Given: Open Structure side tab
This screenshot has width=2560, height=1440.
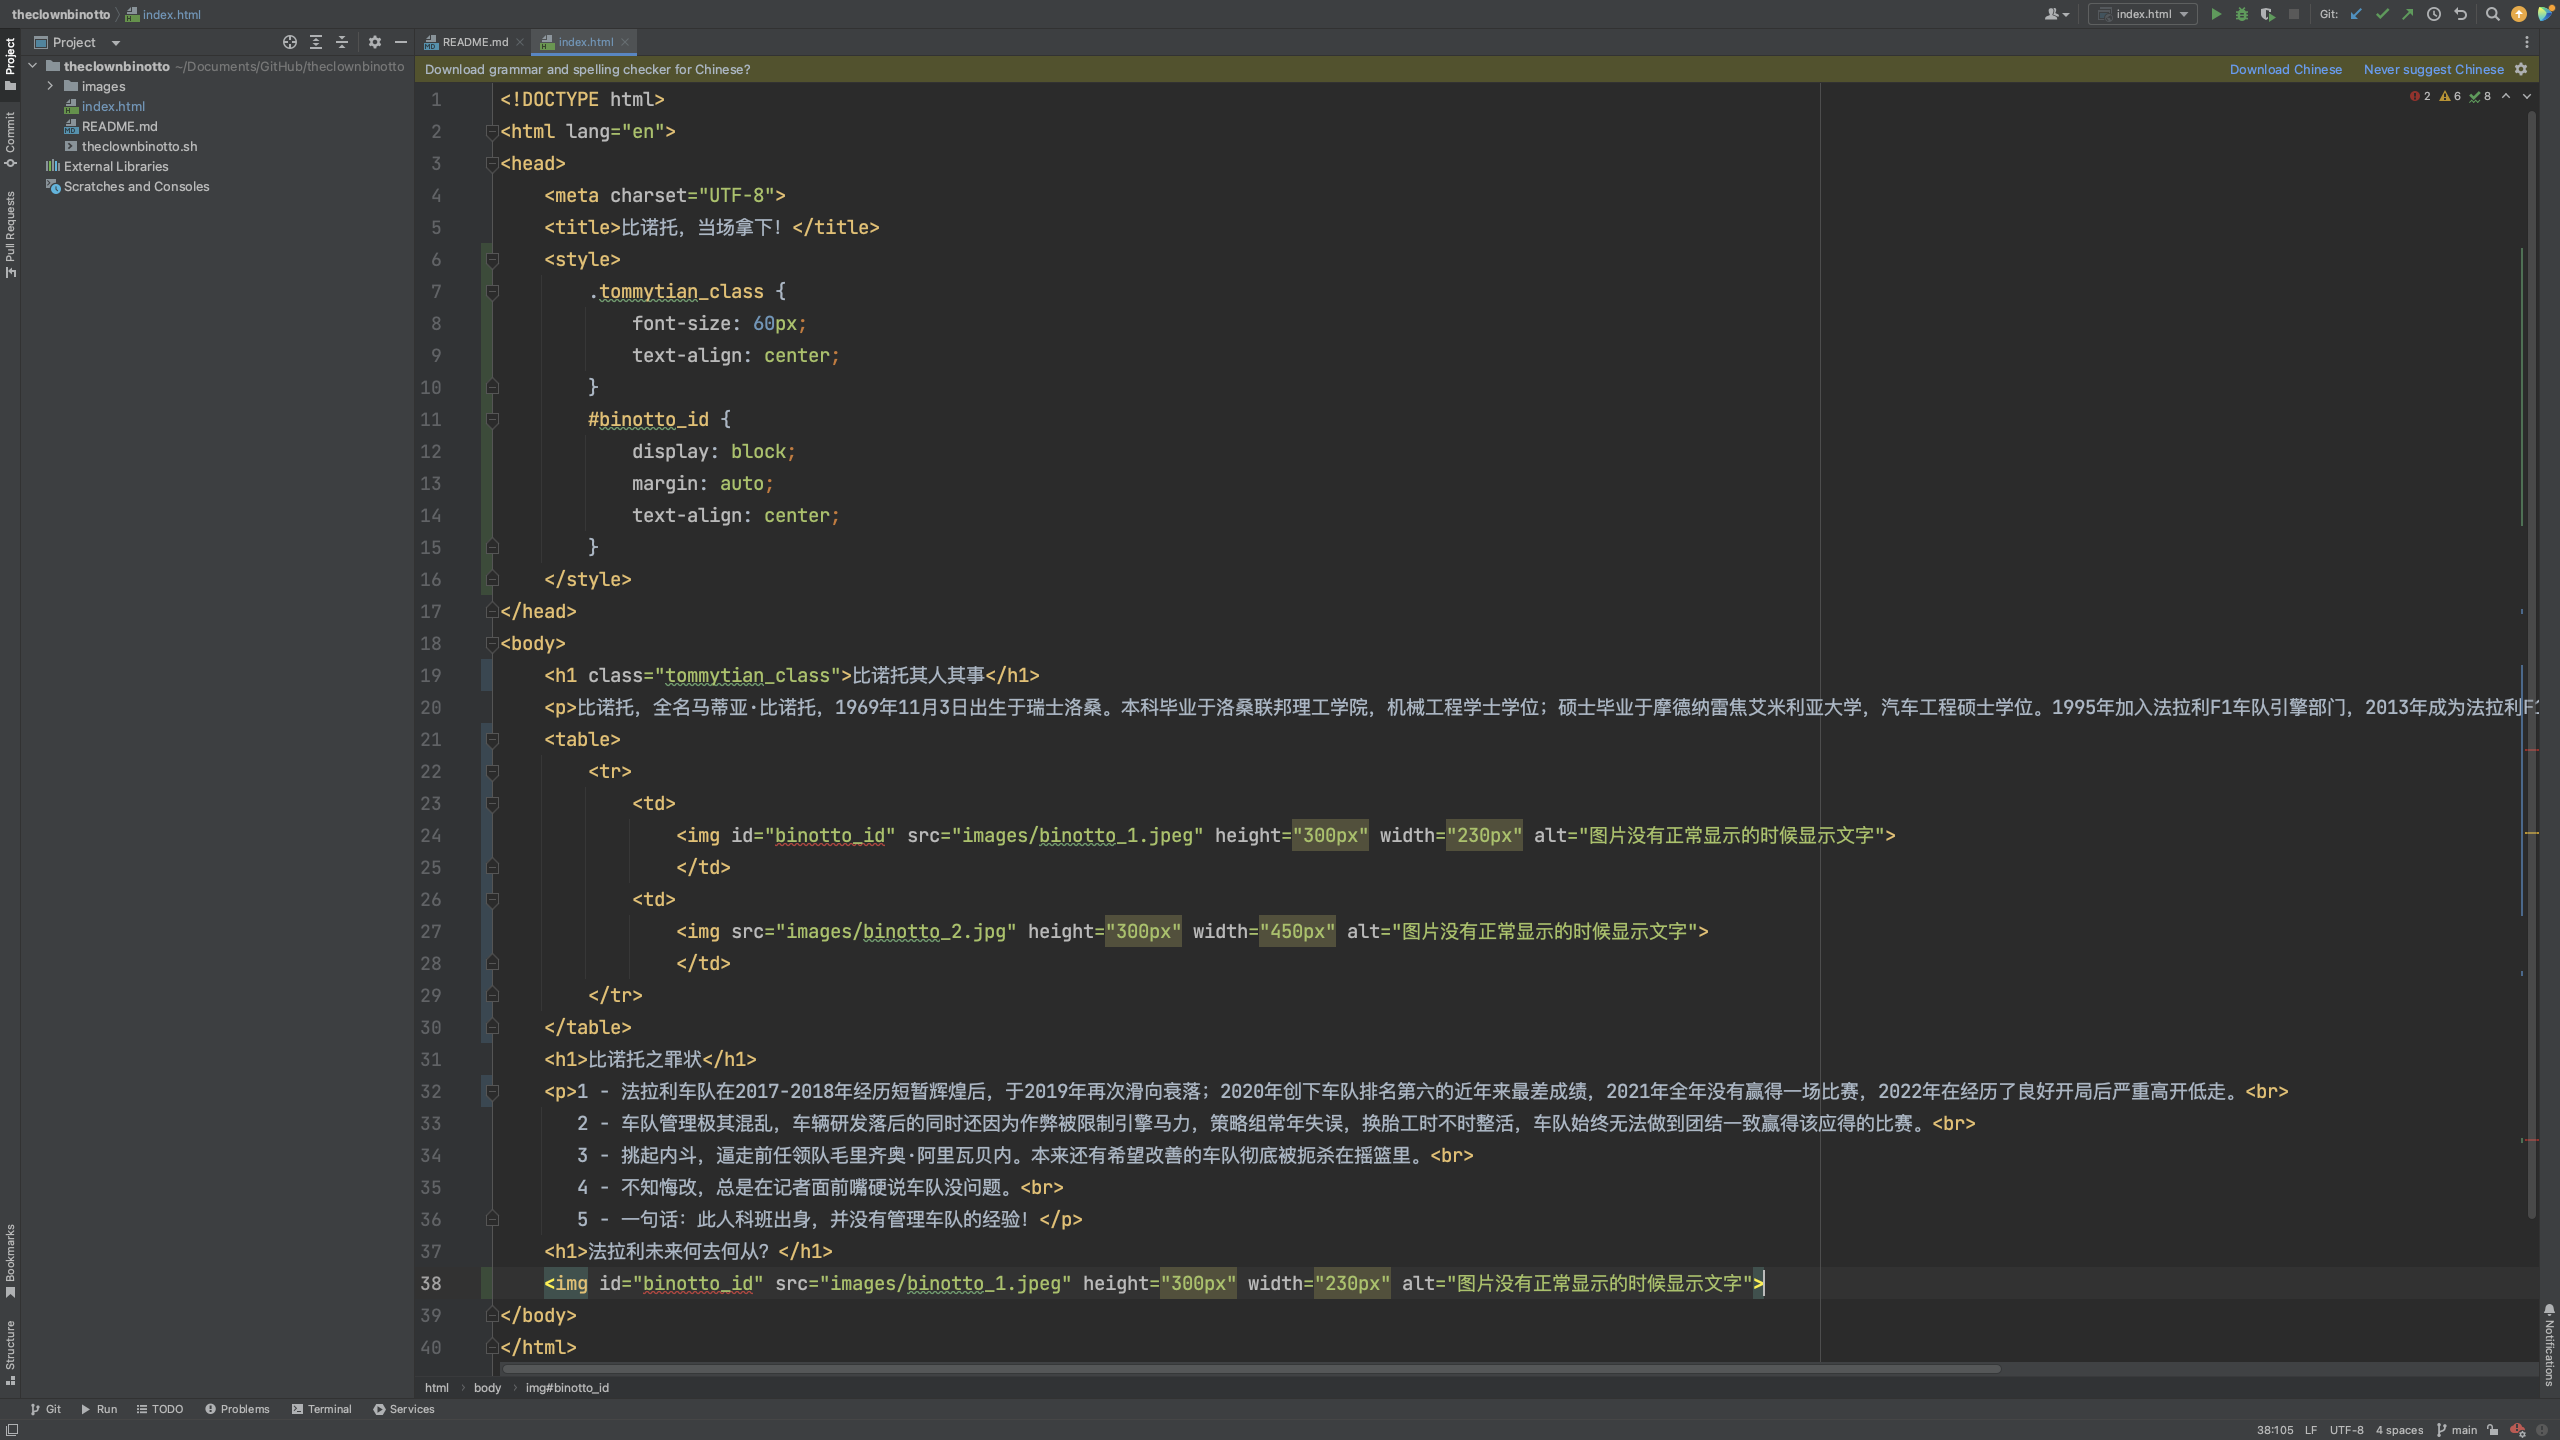Looking at the screenshot, I should pyautogui.click(x=10, y=1352).
